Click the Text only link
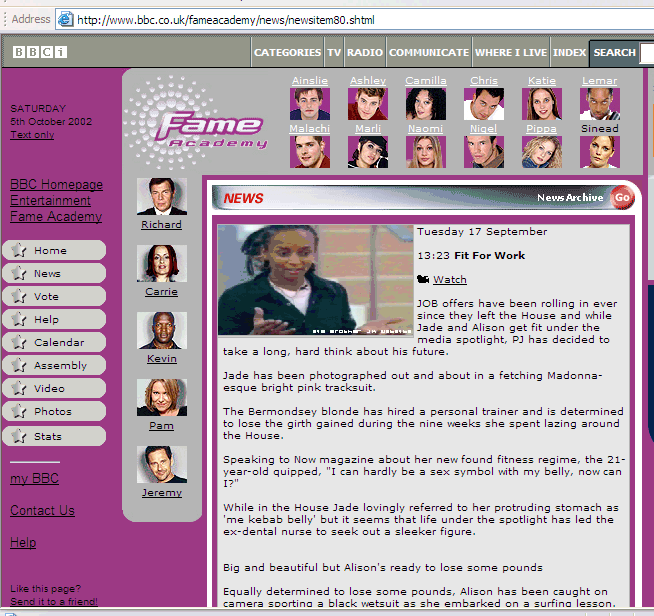 [32, 134]
